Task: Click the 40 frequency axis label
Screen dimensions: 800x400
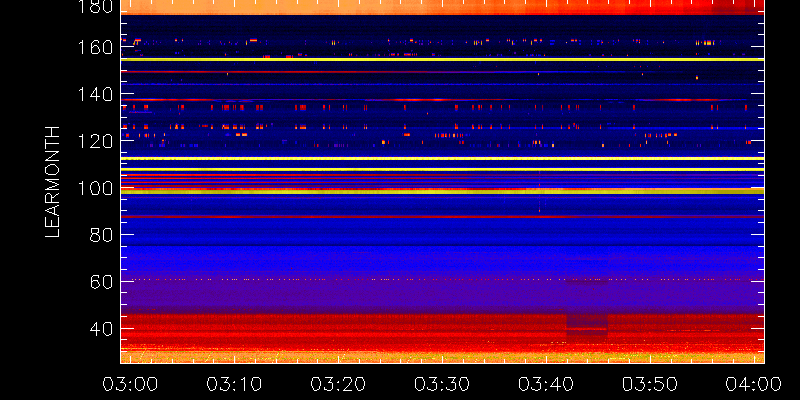Action: tap(102, 329)
